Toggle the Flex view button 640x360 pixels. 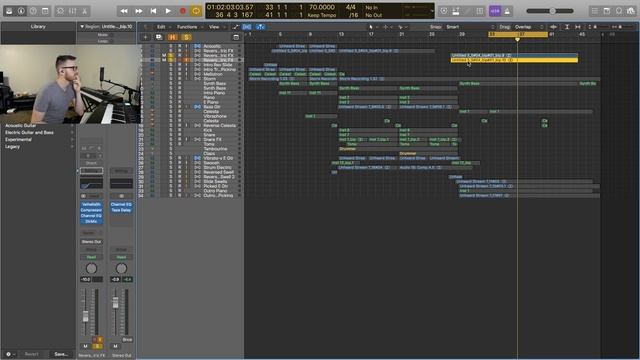point(247,27)
